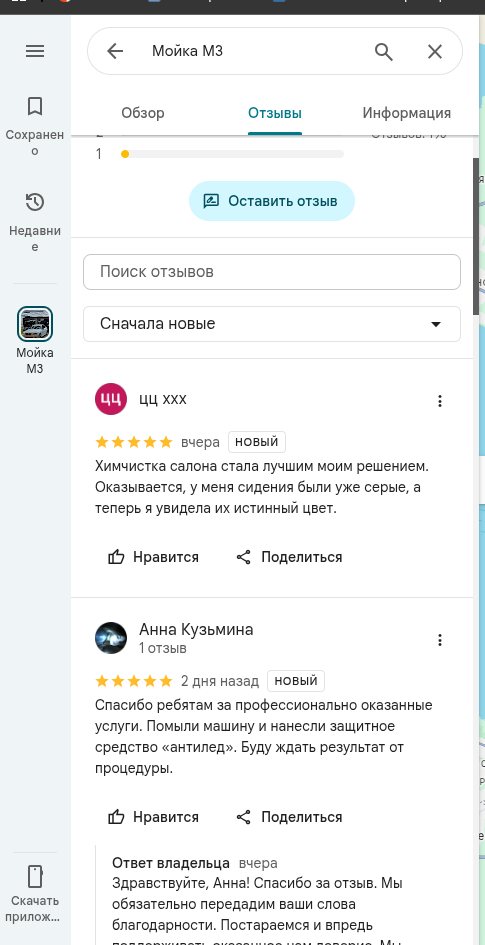Click the '2 дня назад' date text

pos(220,682)
